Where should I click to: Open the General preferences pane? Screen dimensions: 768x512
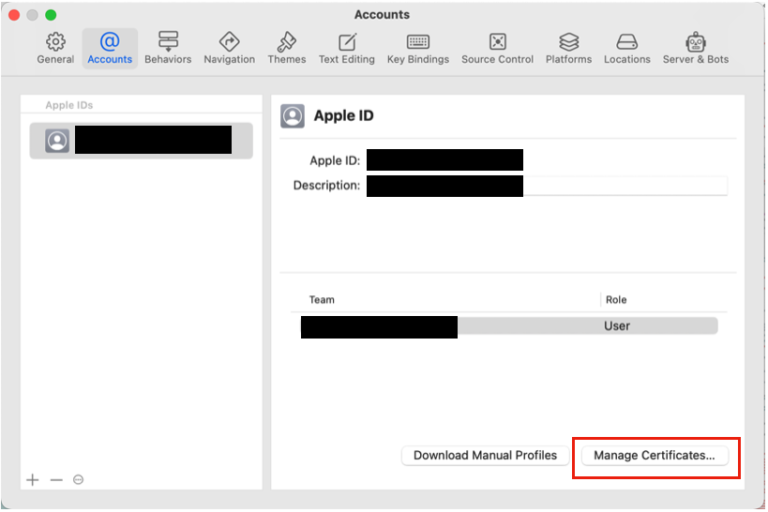[x=56, y=47]
